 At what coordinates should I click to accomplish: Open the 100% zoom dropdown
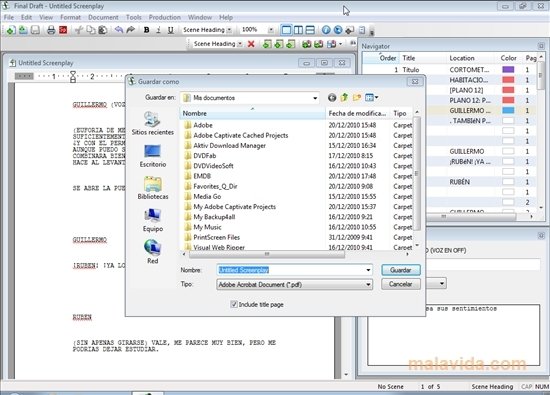[271, 30]
